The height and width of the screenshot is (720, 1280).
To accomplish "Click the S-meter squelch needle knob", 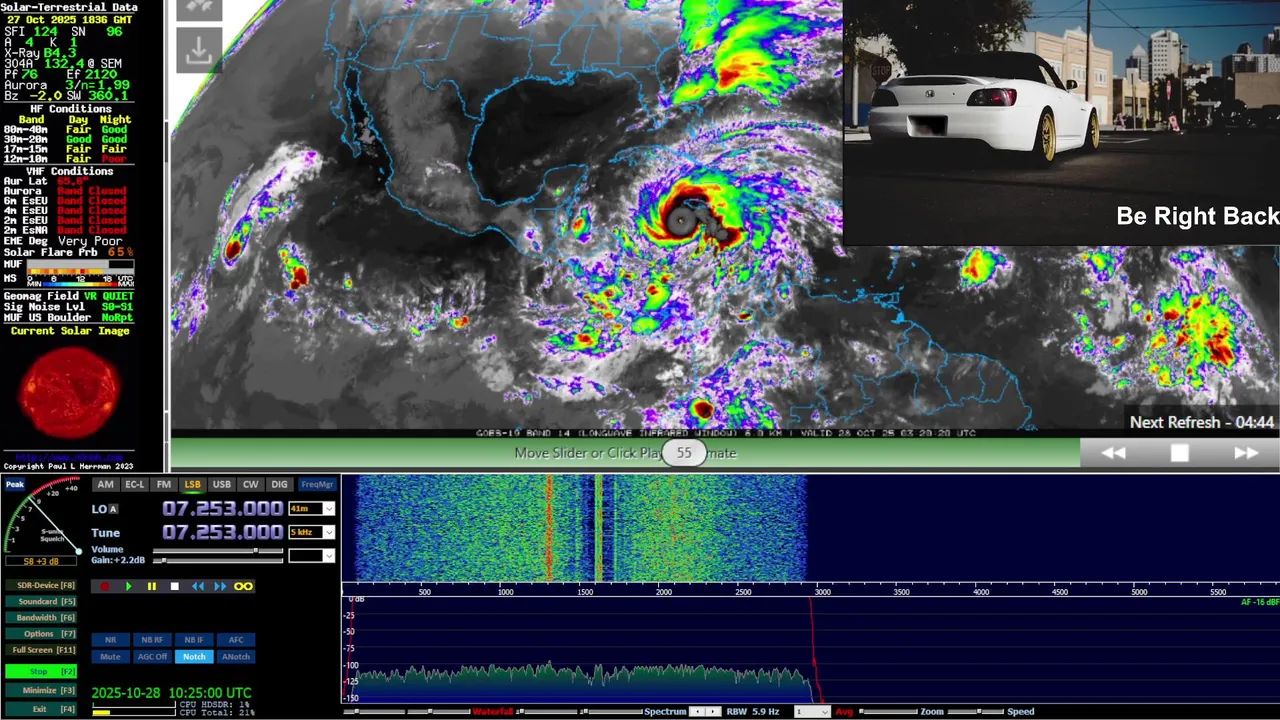I will (78, 551).
